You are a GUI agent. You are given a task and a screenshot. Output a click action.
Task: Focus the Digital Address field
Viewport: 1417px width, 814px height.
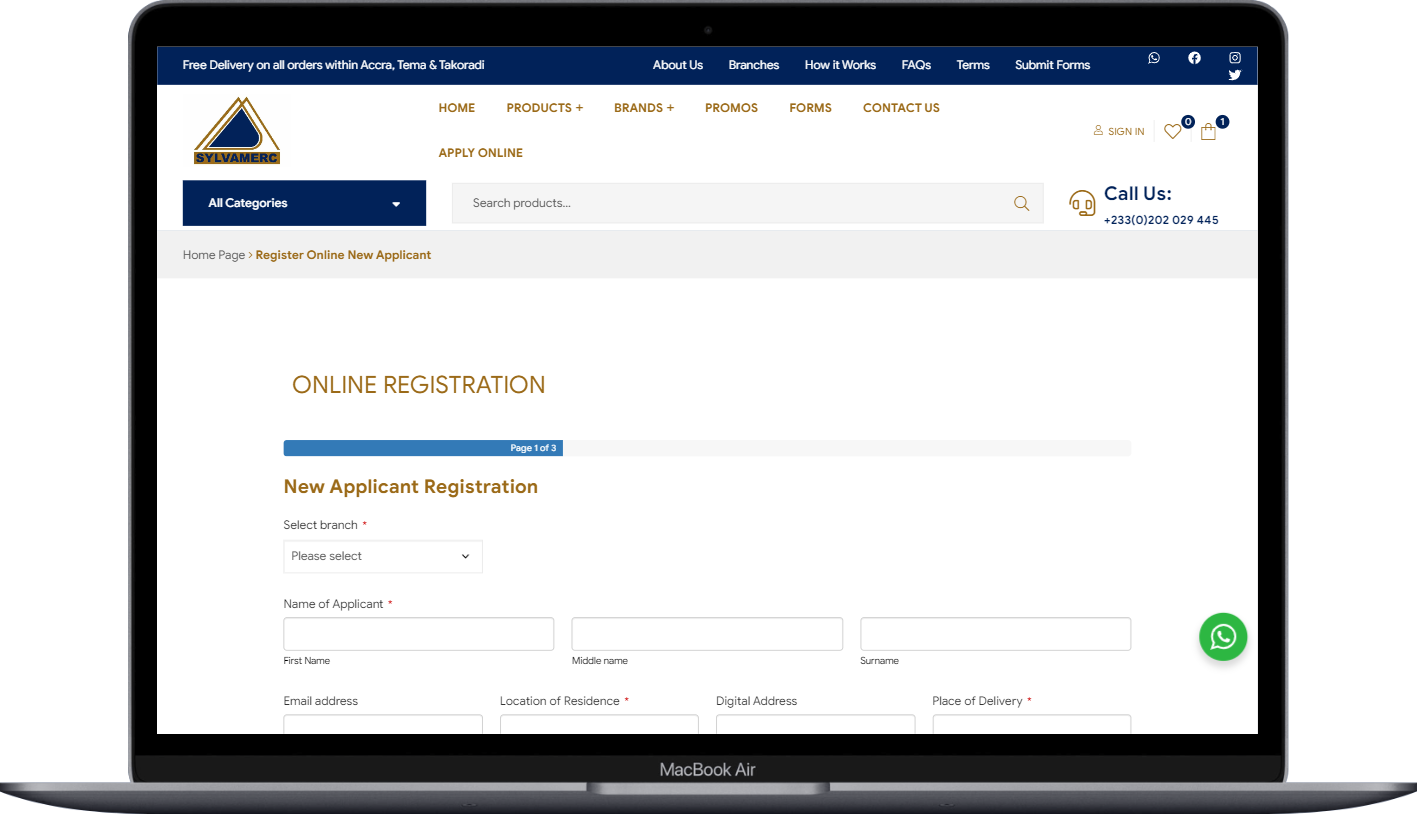pos(816,725)
